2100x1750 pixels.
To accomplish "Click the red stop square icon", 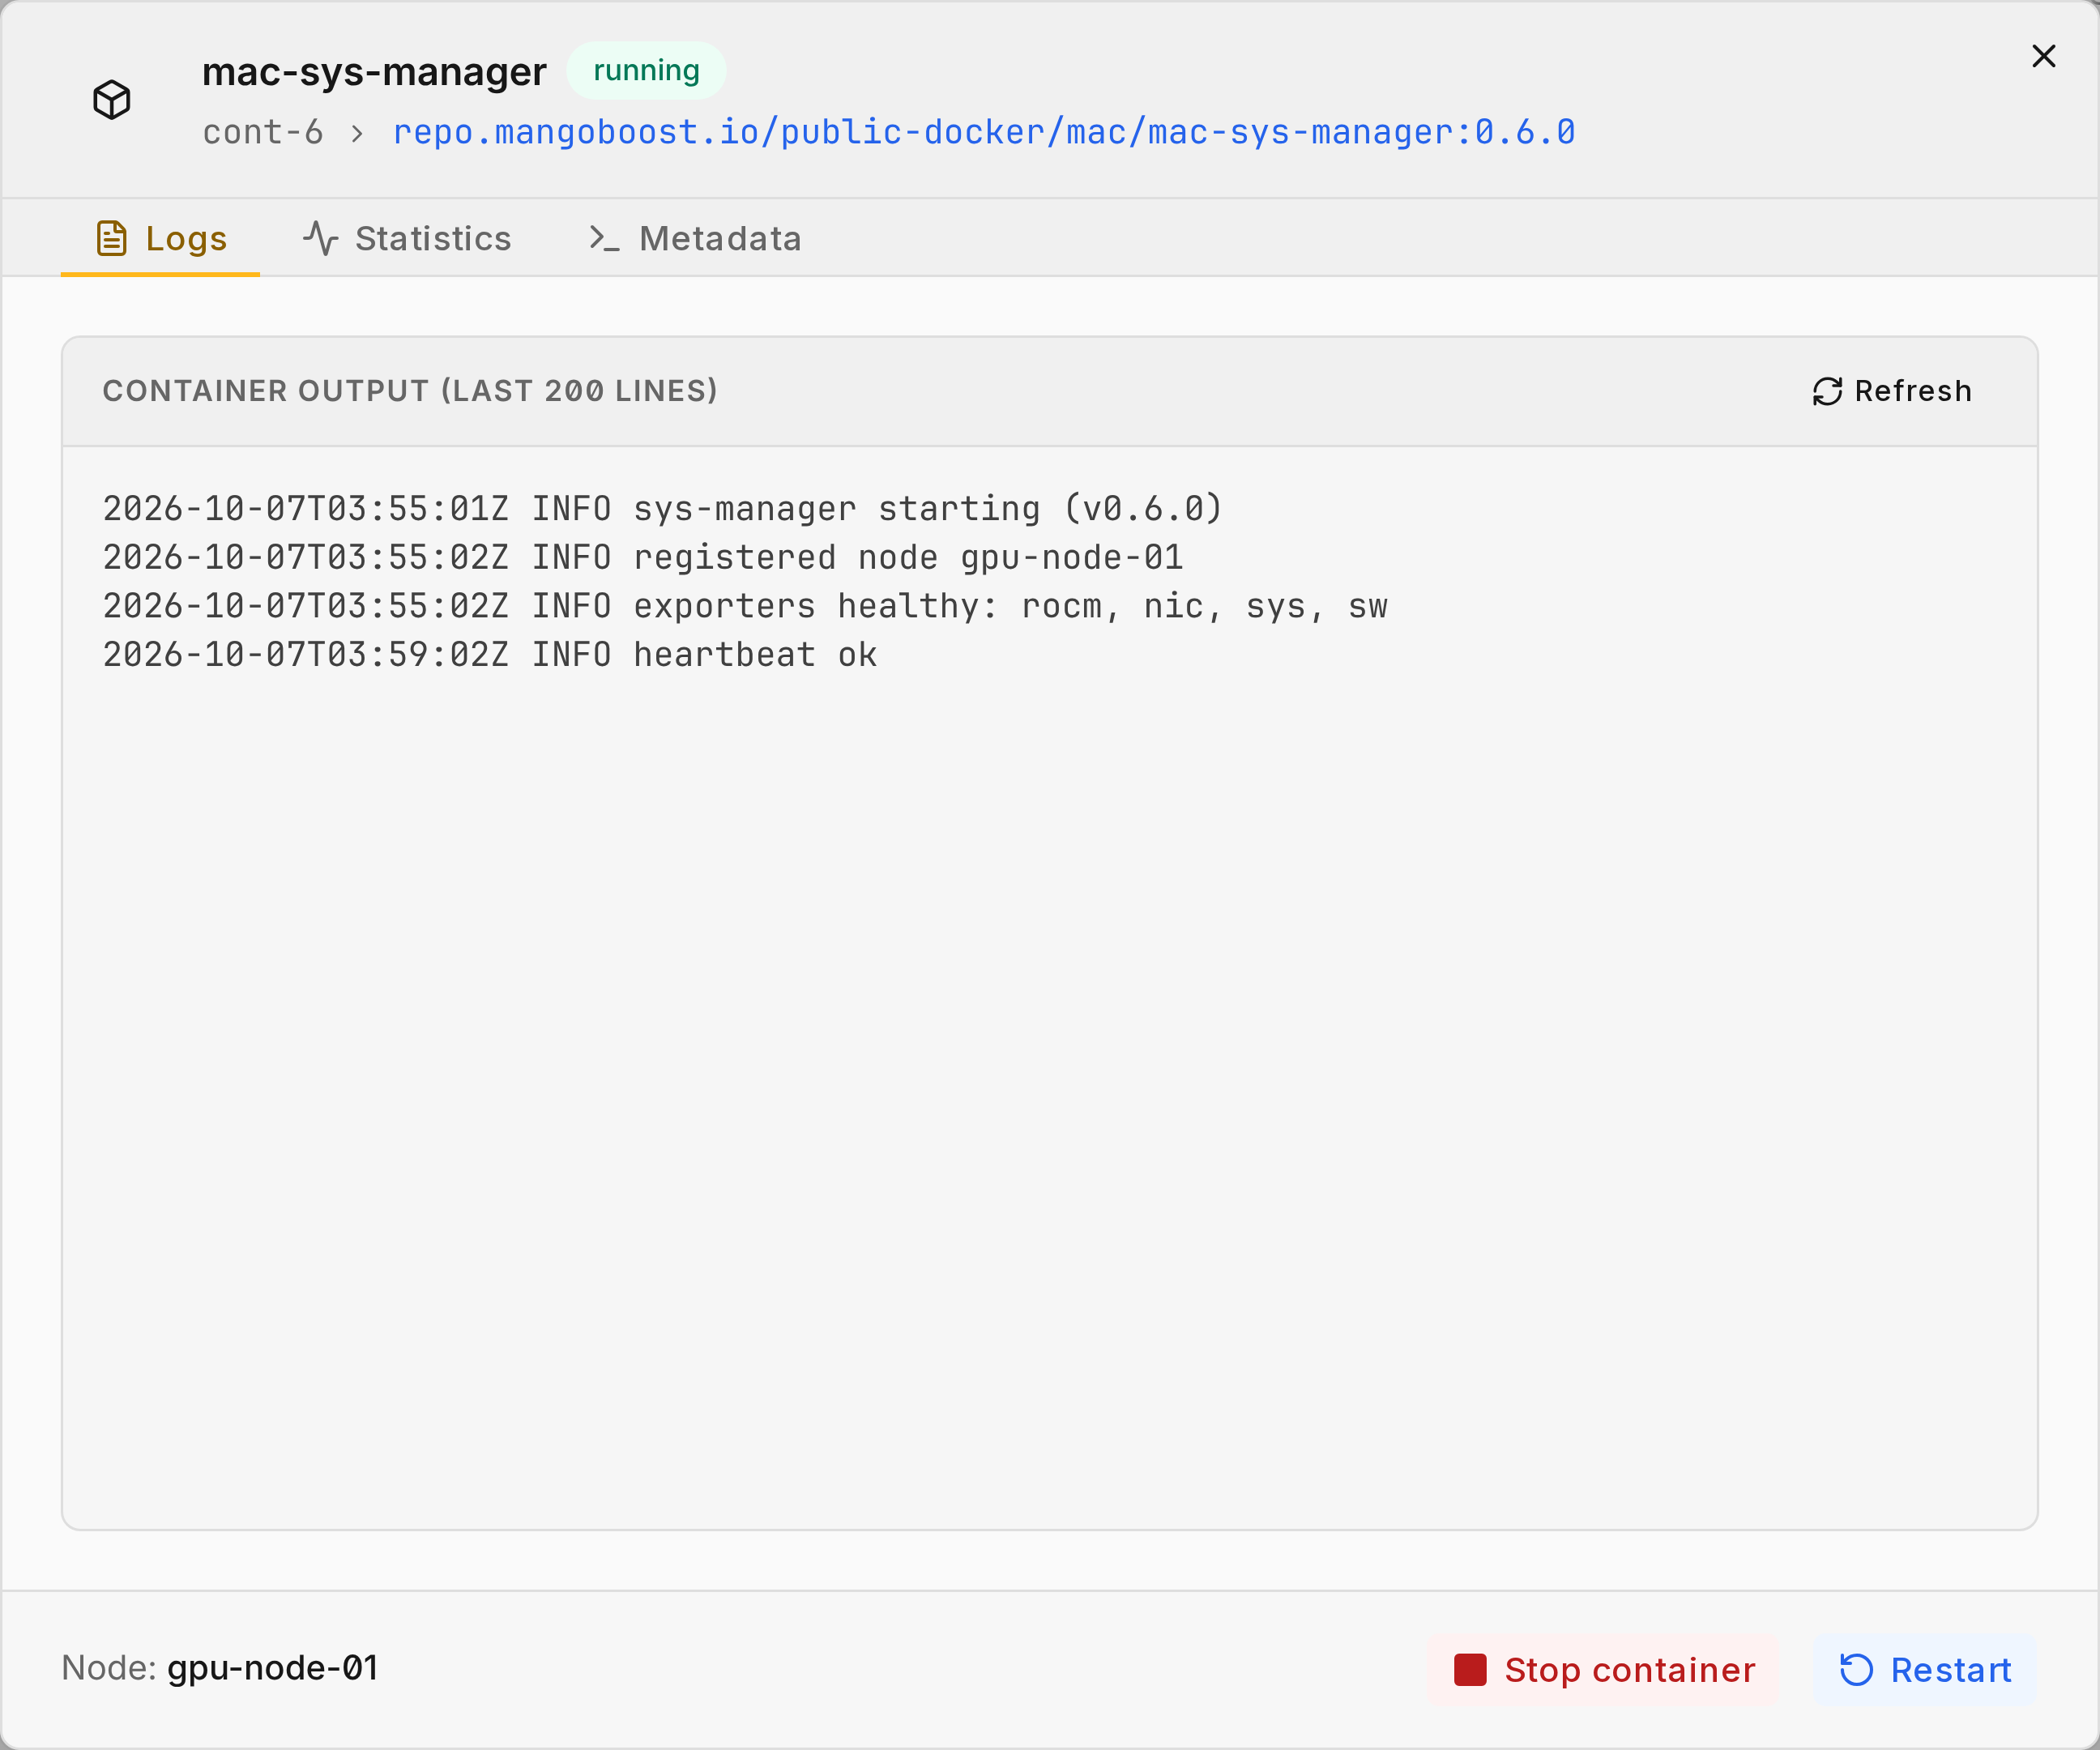I will 1470,1670.
